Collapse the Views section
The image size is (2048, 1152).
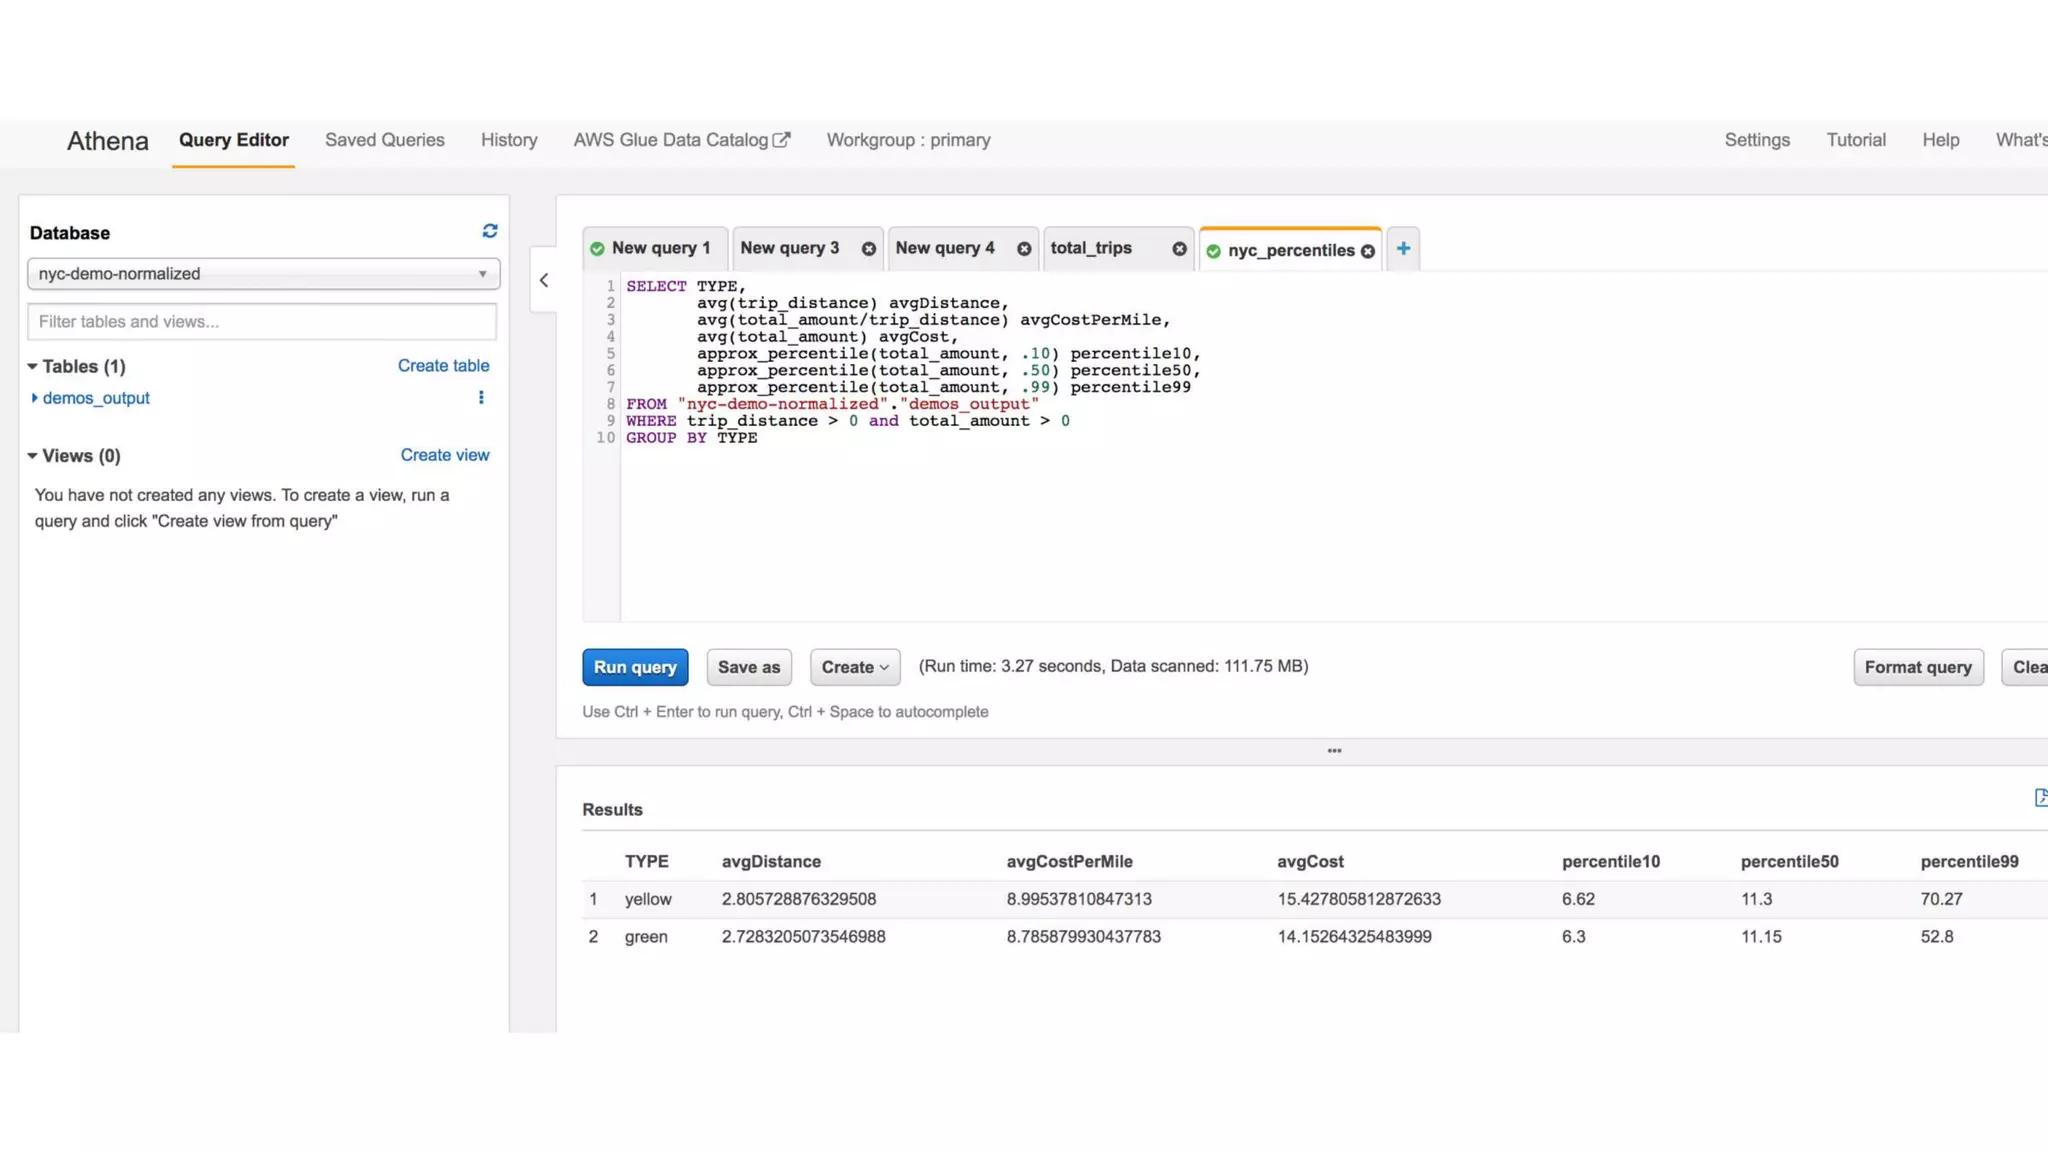tap(33, 456)
